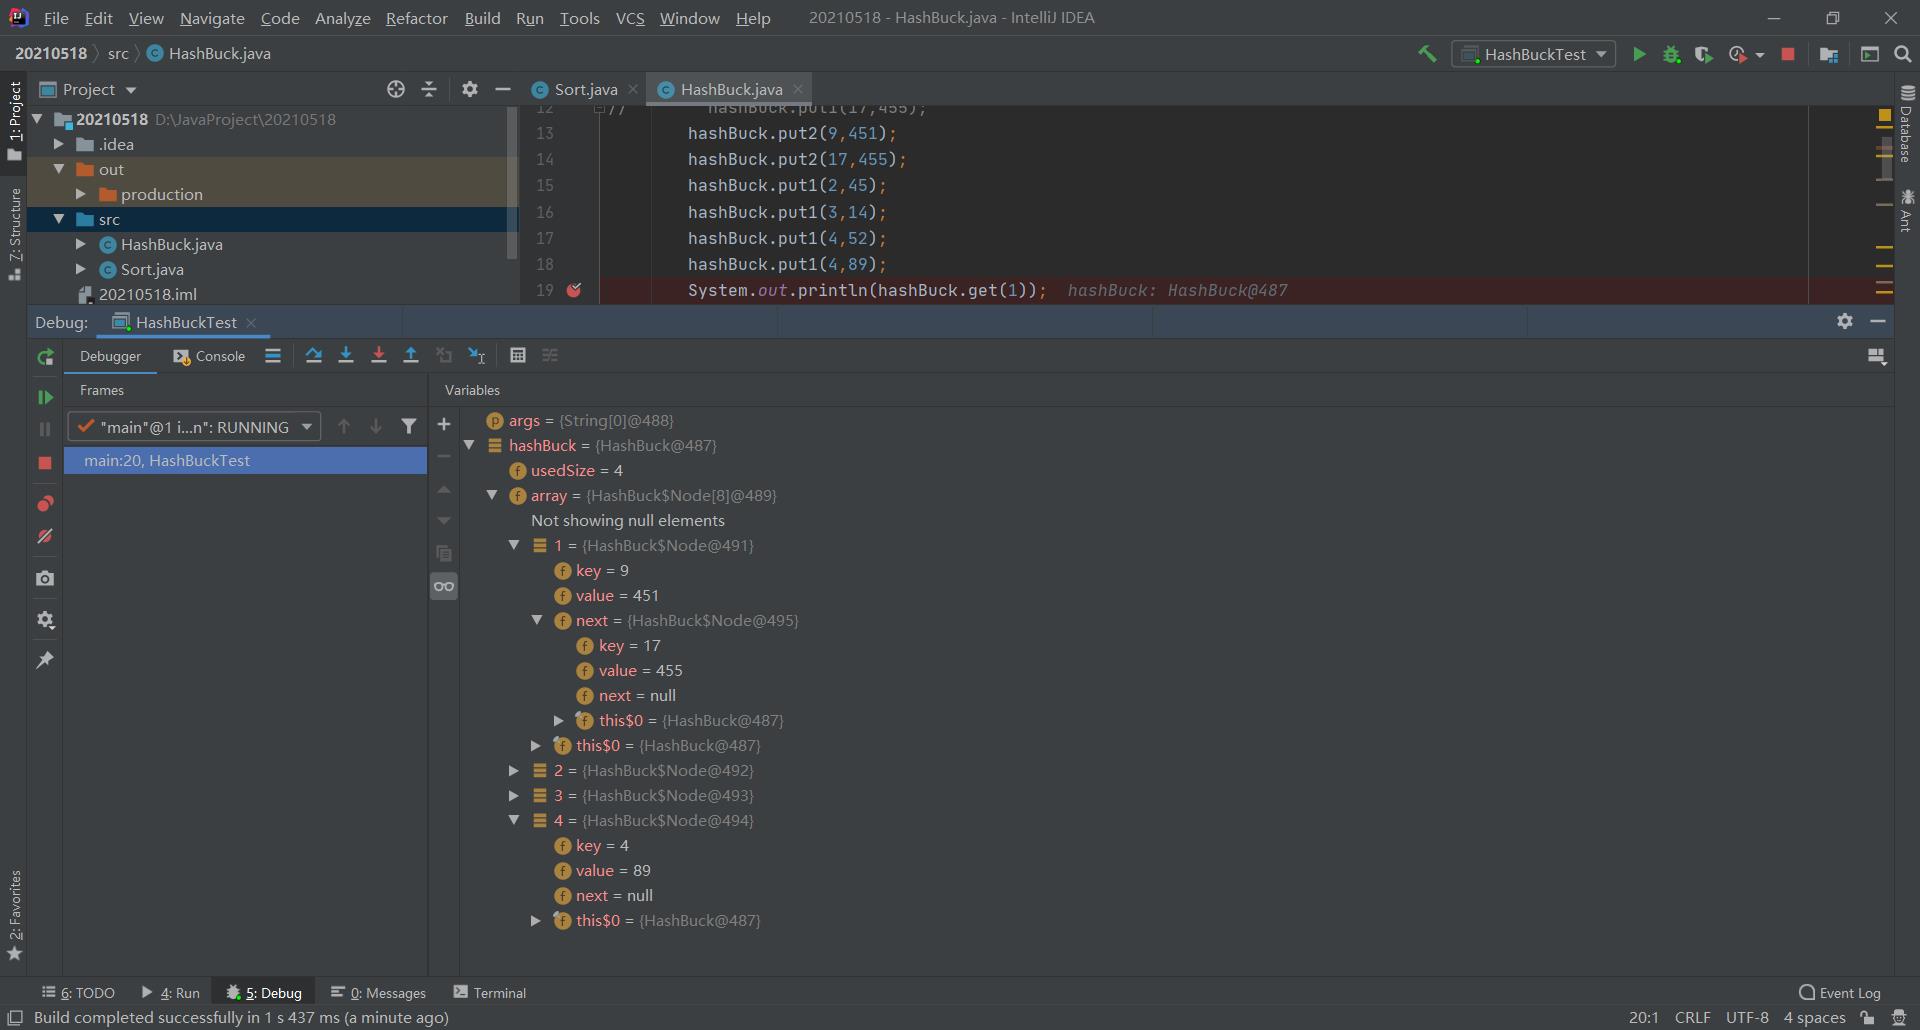Viewport: 1920px width, 1030px height.
Task: Open Search Everywhere magnifier icon
Action: [x=1903, y=54]
